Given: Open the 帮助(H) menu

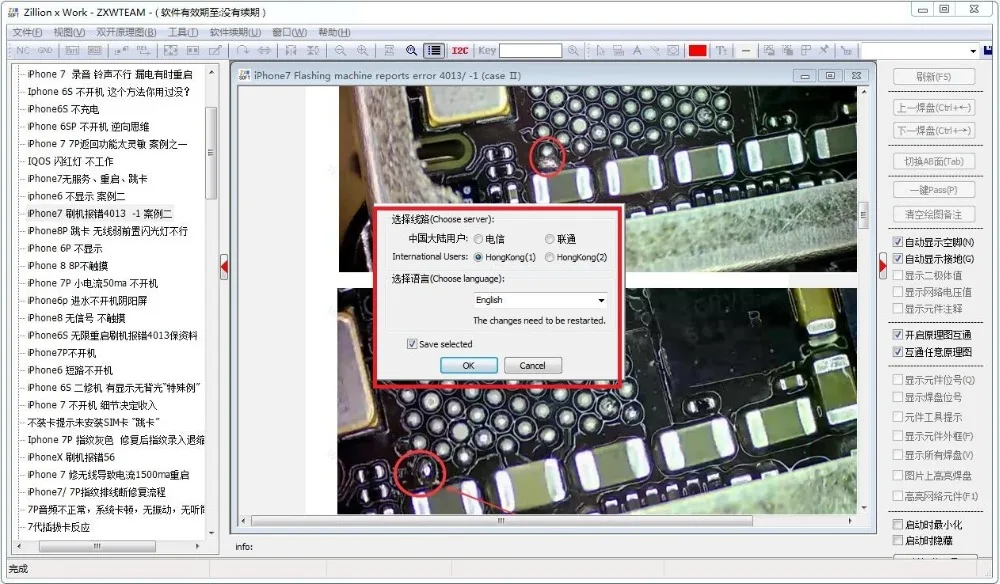Looking at the screenshot, I should pyautogui.click(x=334, y=32).
